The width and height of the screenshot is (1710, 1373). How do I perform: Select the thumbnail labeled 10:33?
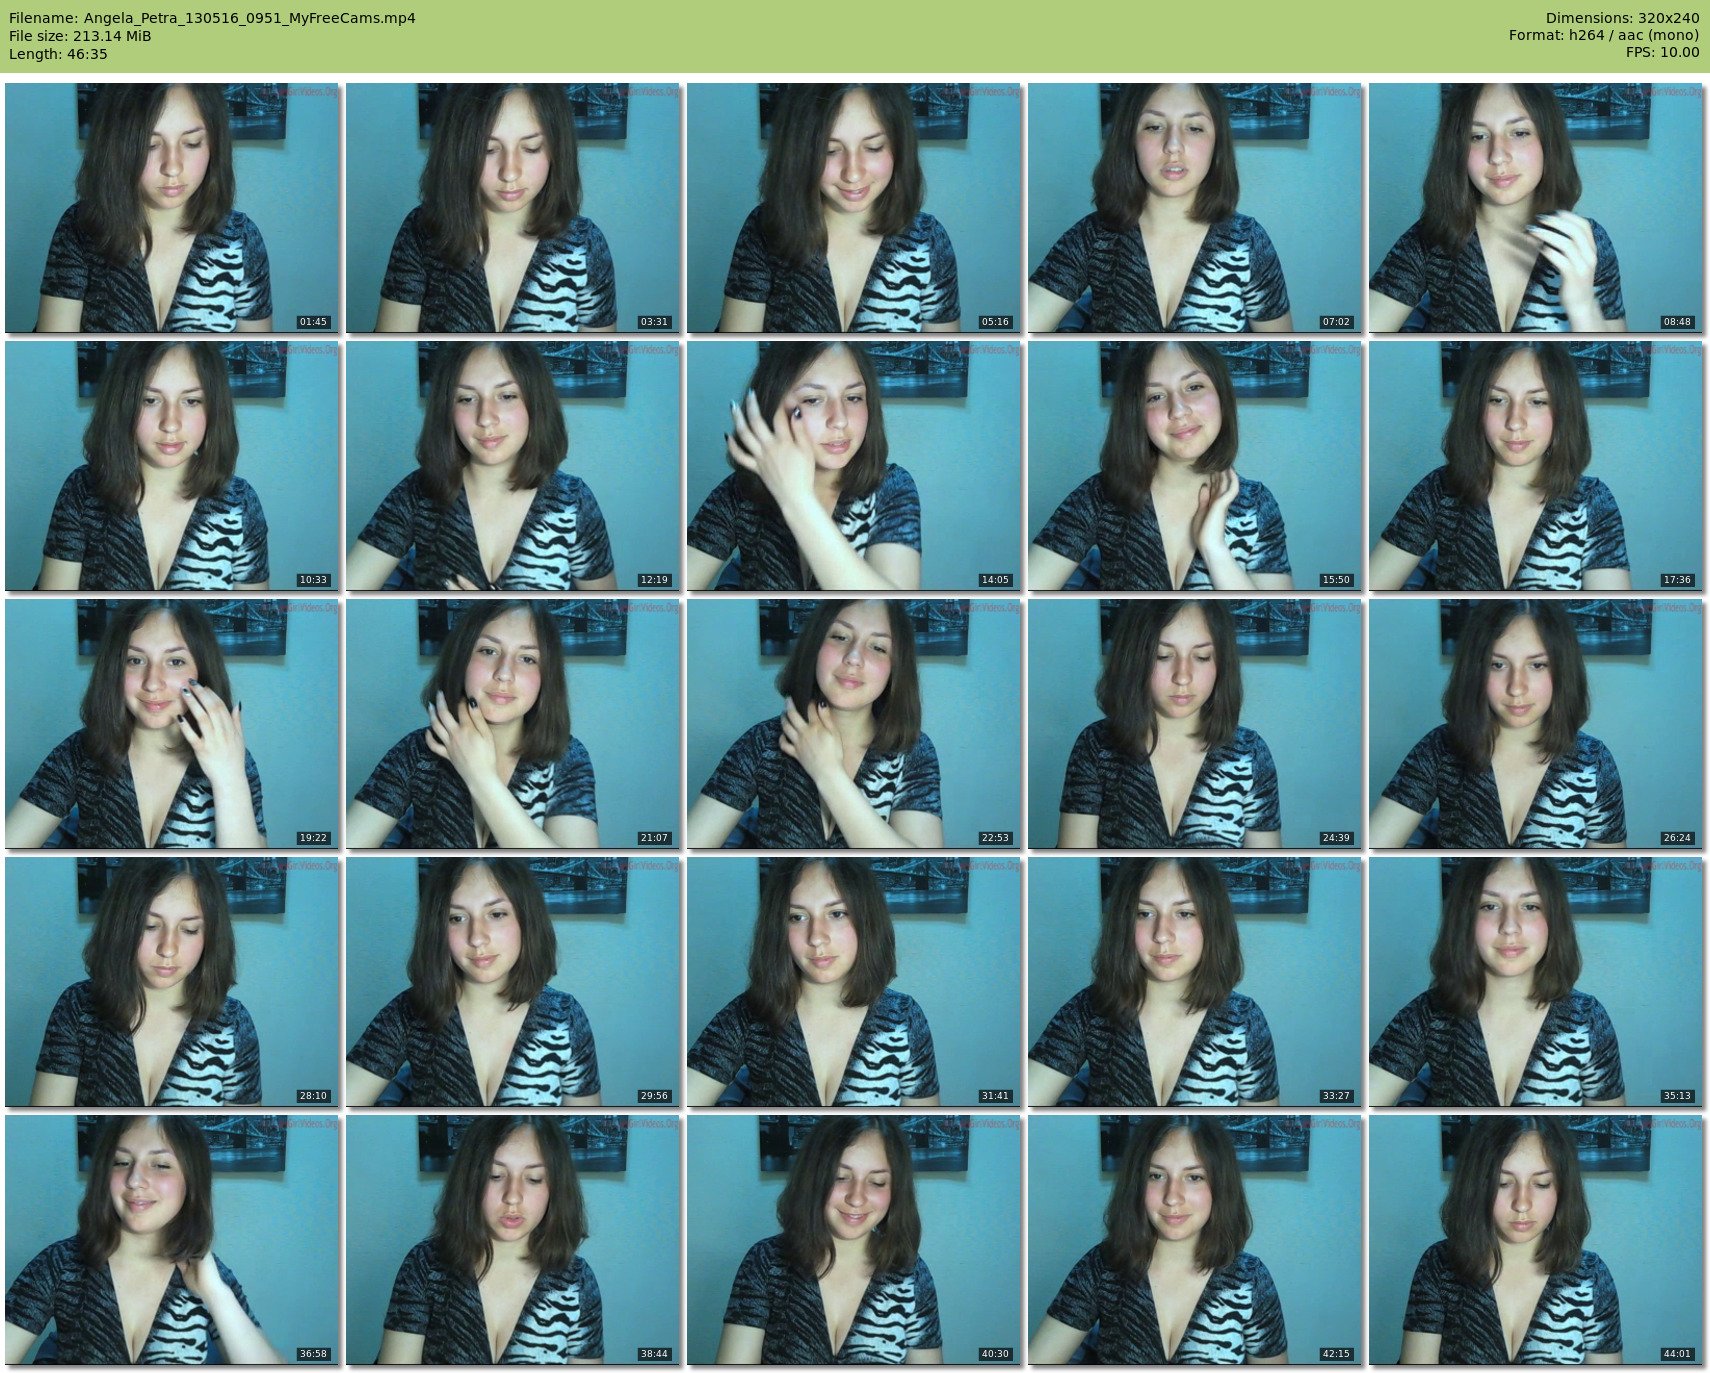click(172, 466)
